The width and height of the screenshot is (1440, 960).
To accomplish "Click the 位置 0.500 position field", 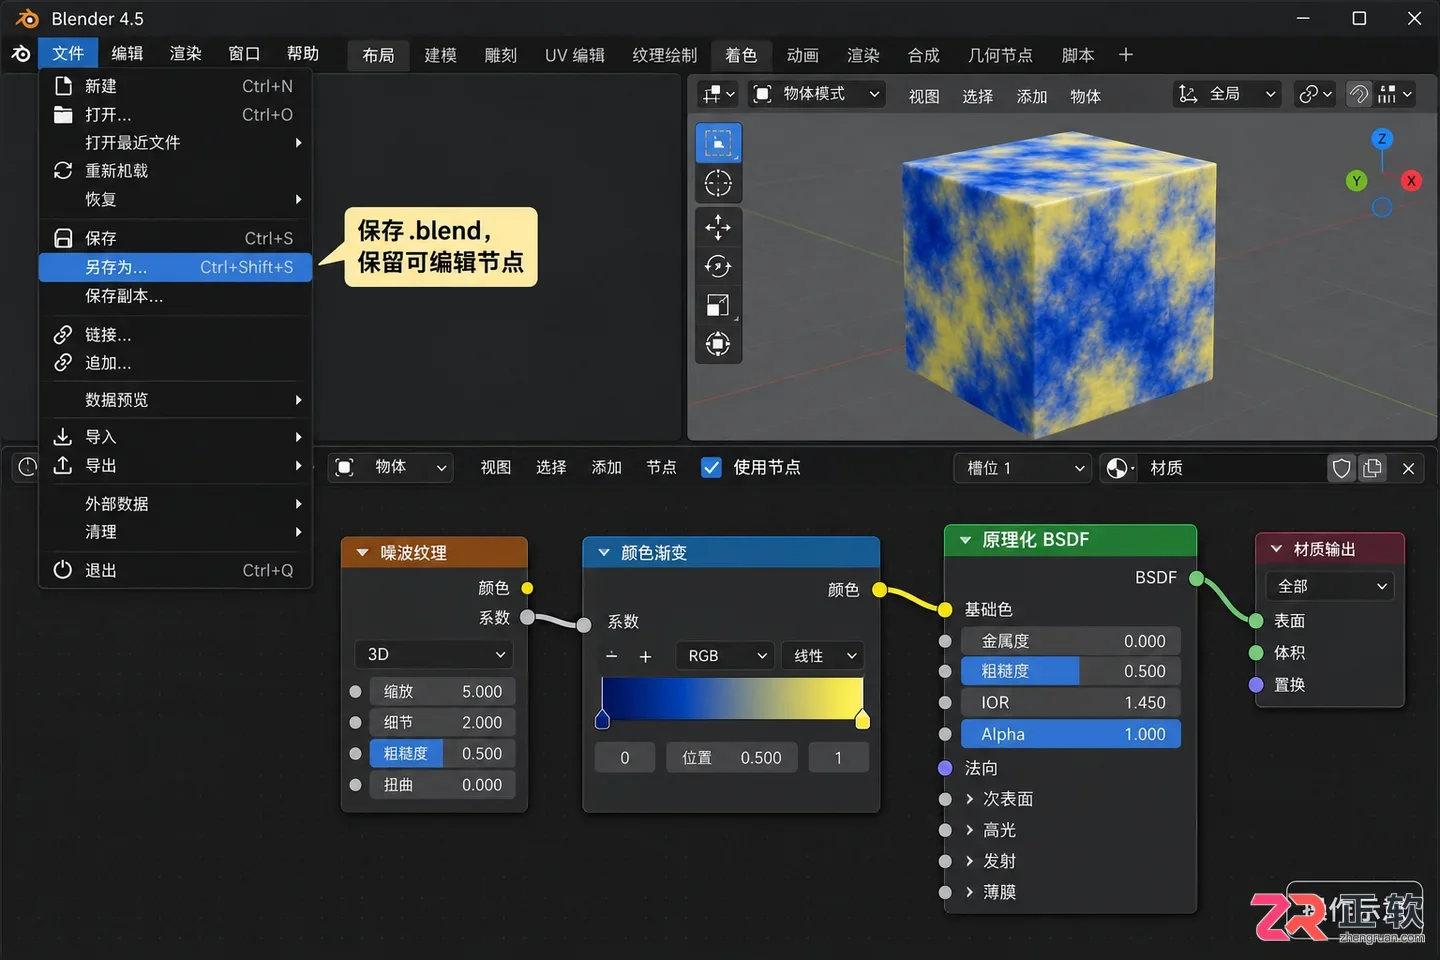I will 732,758.
